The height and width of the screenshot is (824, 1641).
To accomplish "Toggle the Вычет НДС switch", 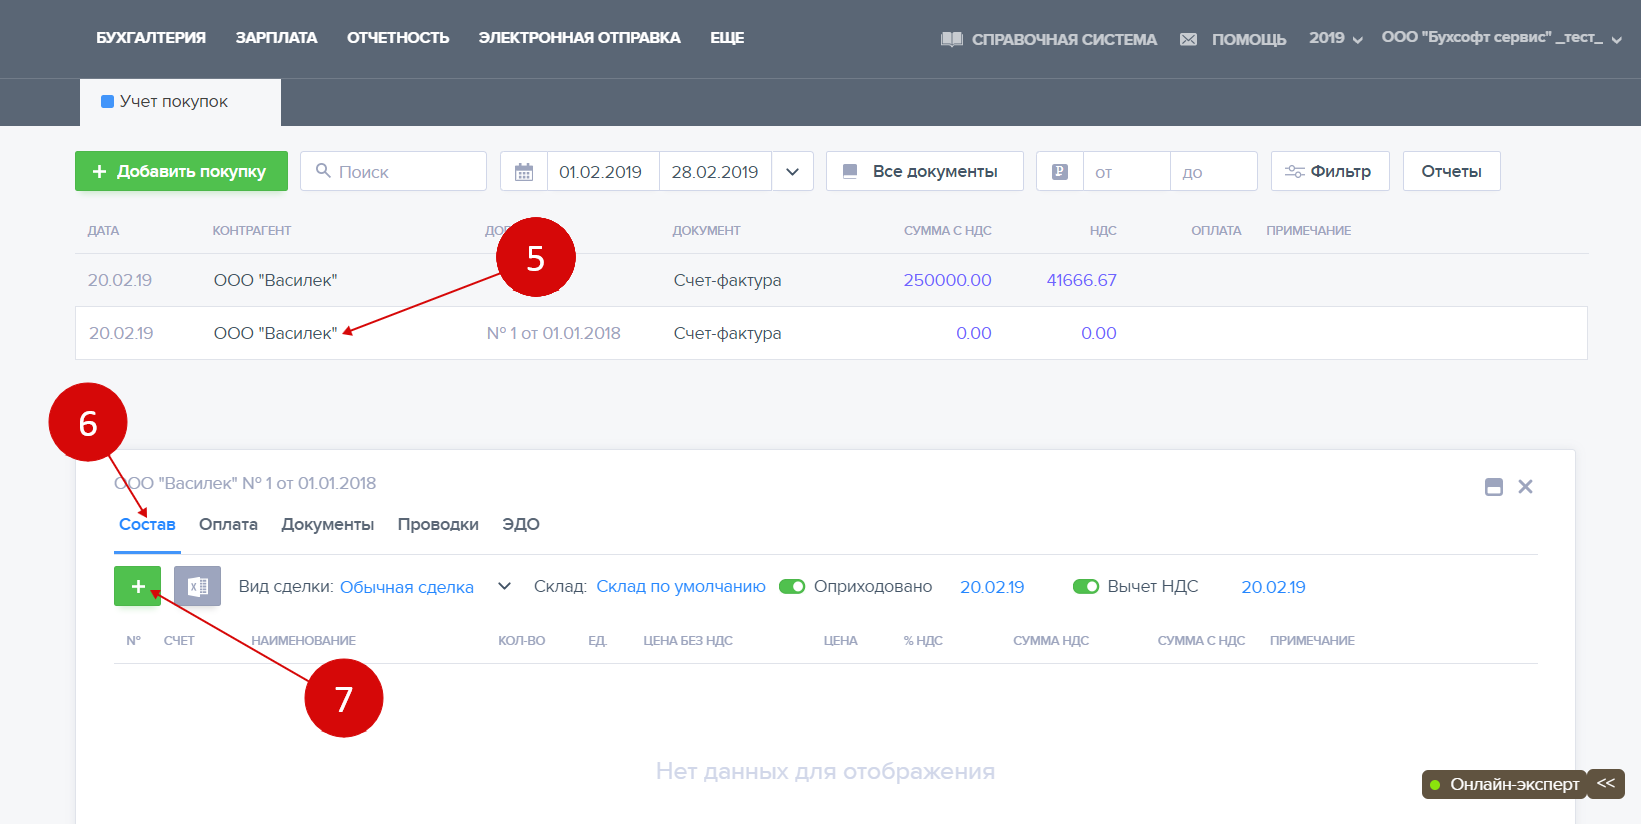I will pos(1086,586).
